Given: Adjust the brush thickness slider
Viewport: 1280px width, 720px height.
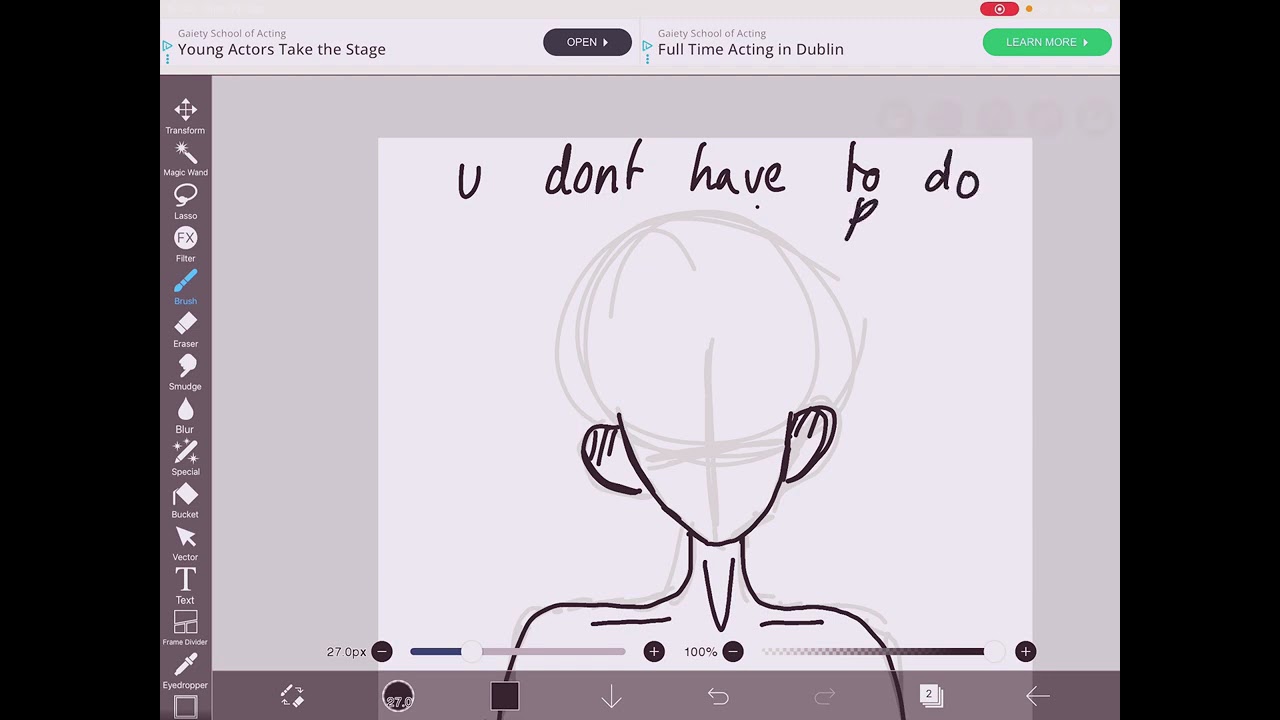Looking at the screenshot, I should coord(518,652).
